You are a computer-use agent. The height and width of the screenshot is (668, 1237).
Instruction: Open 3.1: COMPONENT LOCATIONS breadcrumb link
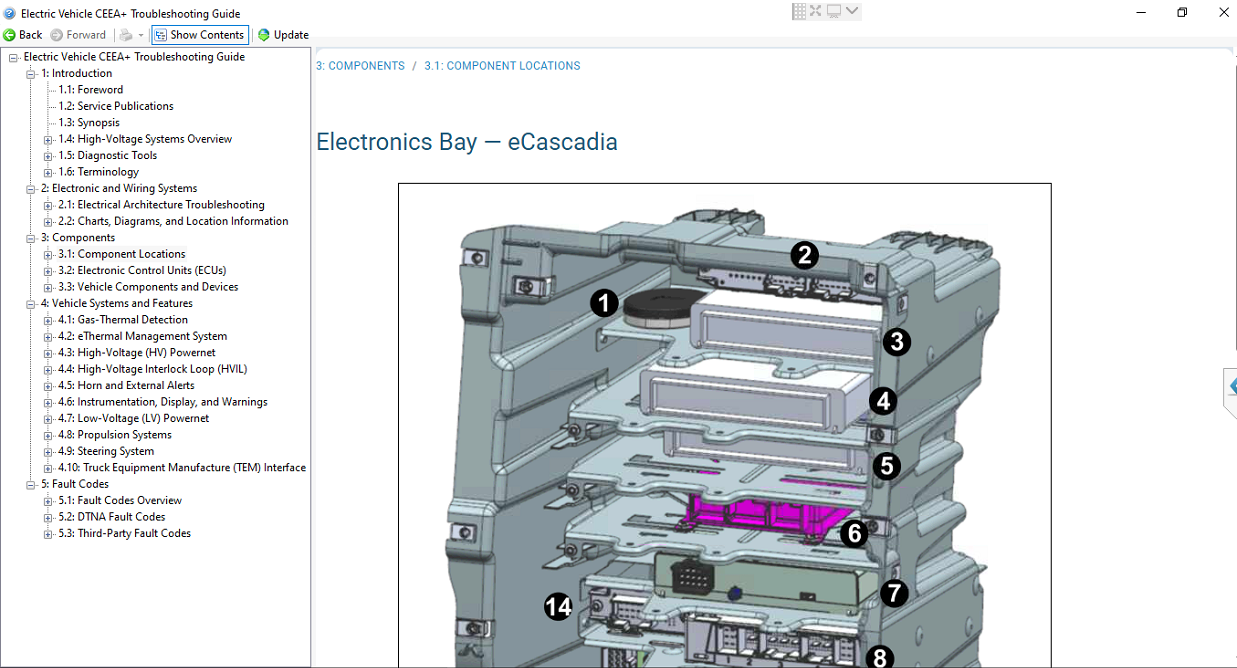point(502,65)
